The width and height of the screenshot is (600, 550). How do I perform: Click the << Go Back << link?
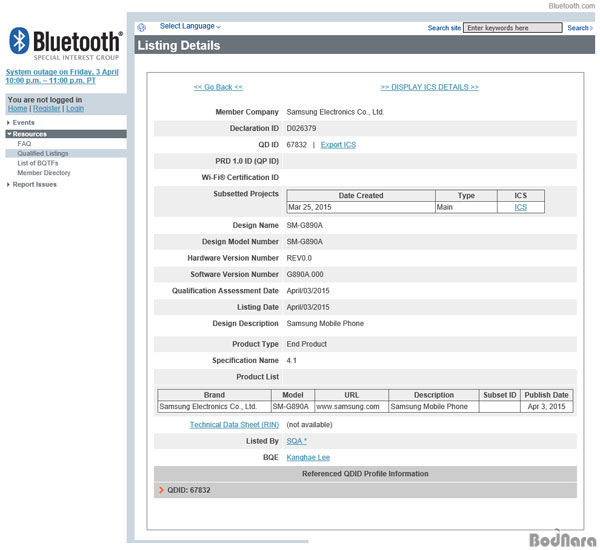218,87
